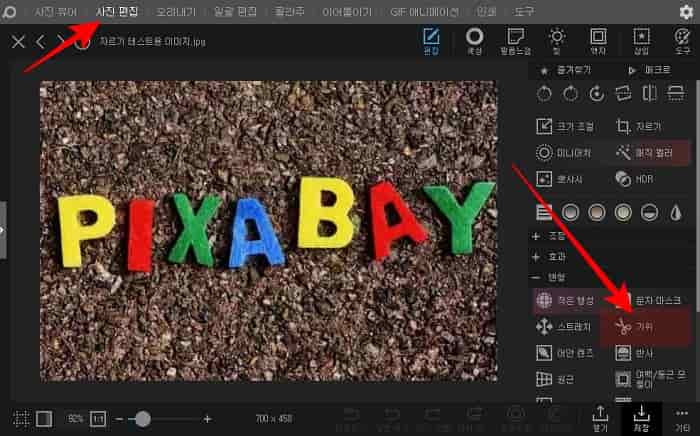Select the first round filter circle
Image resolution: width=700 pixels, height=436 pixels.
pyautogui.click(x=571, y=212)
